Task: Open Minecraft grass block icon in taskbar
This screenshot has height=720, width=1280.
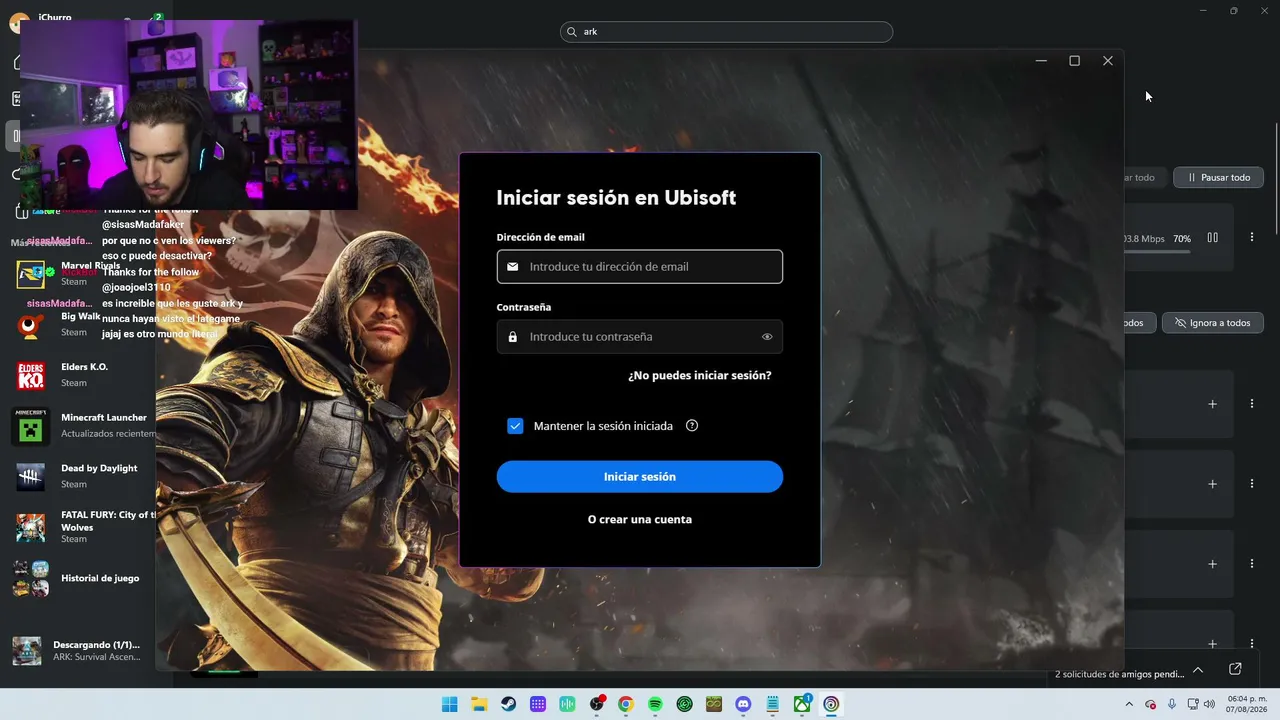Action: 714,704
